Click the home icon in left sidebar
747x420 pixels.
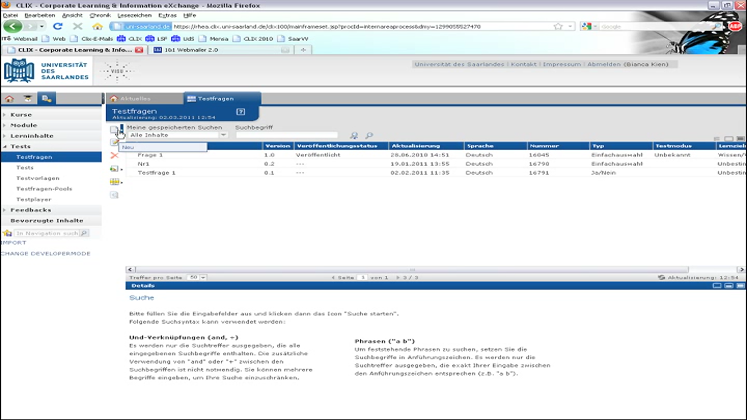pos(9,98)
